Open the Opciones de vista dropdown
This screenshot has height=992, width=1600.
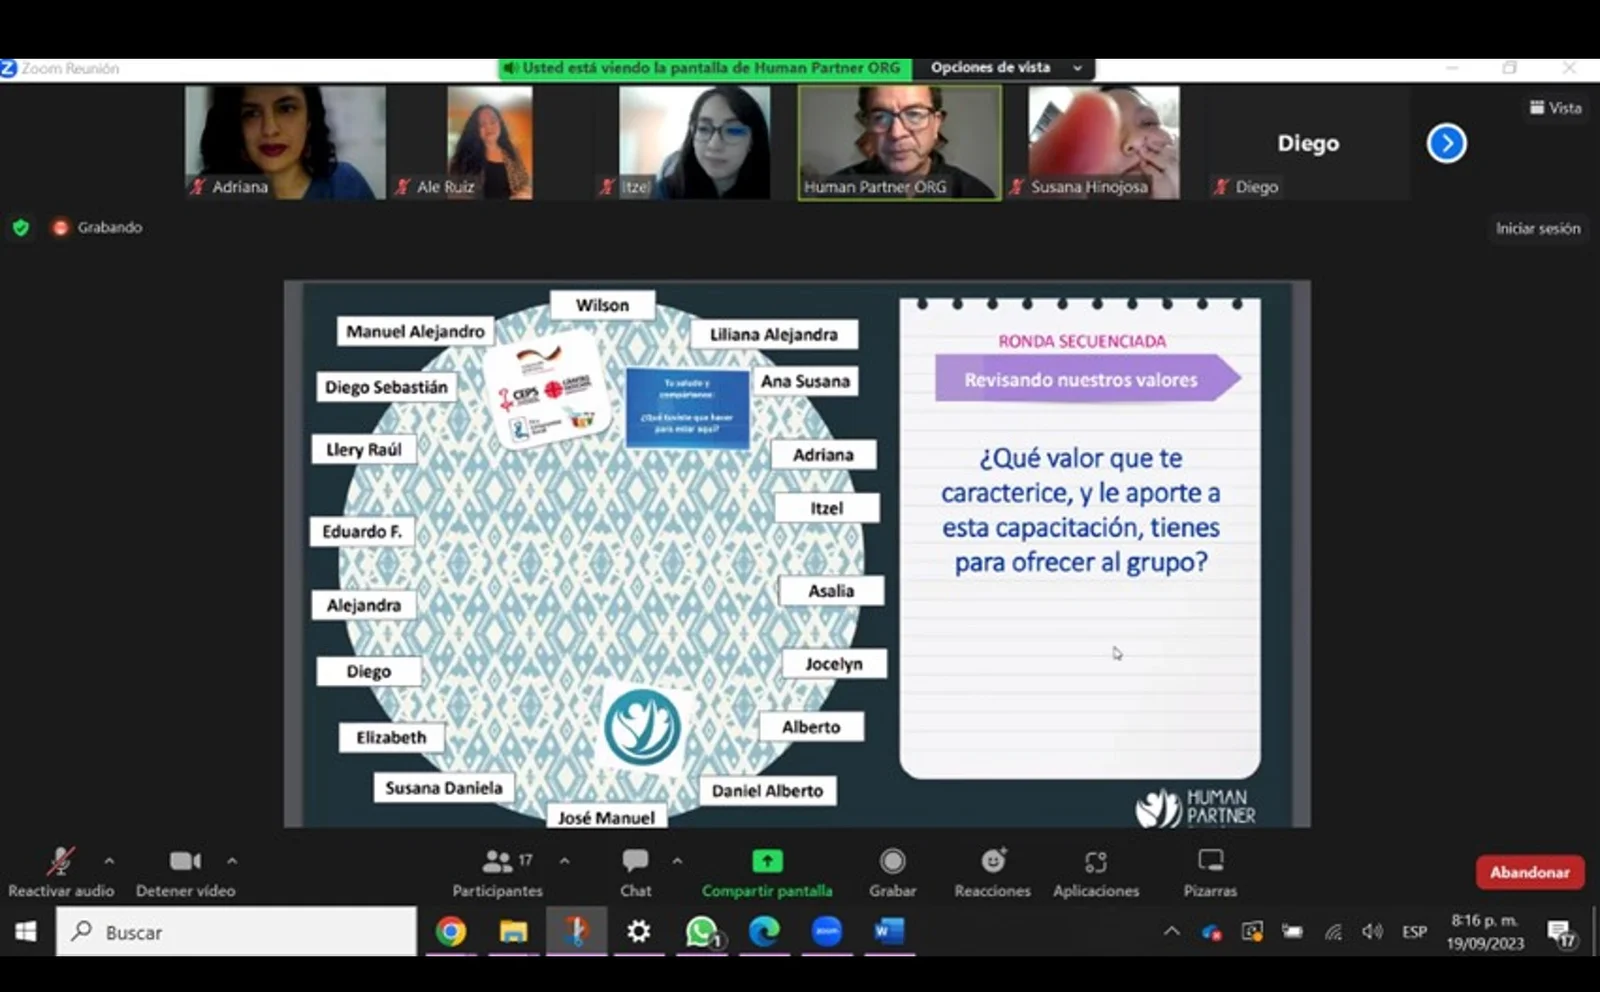1005,68
